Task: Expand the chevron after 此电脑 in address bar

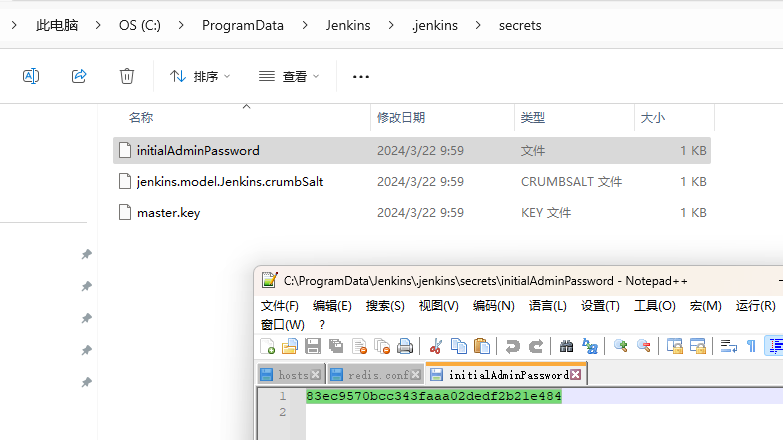Action: (x=98, y=25)
